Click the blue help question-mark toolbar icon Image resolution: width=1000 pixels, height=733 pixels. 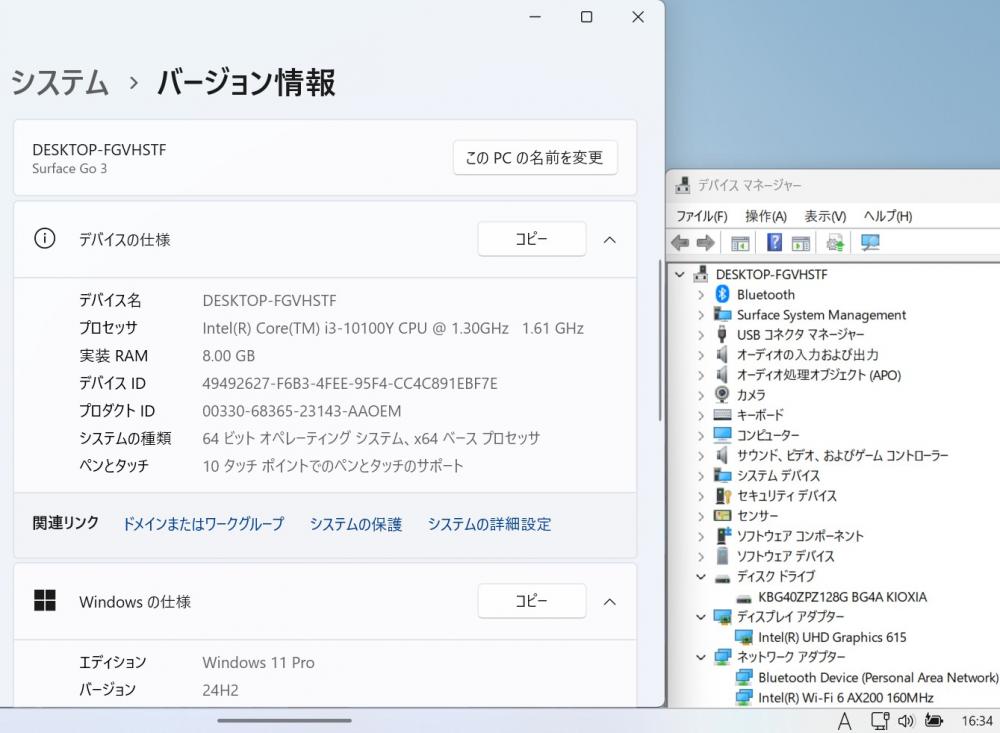[x=774, y=242]
